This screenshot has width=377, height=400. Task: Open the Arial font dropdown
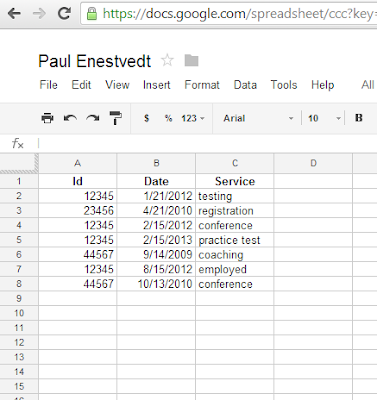click(258, 118)
